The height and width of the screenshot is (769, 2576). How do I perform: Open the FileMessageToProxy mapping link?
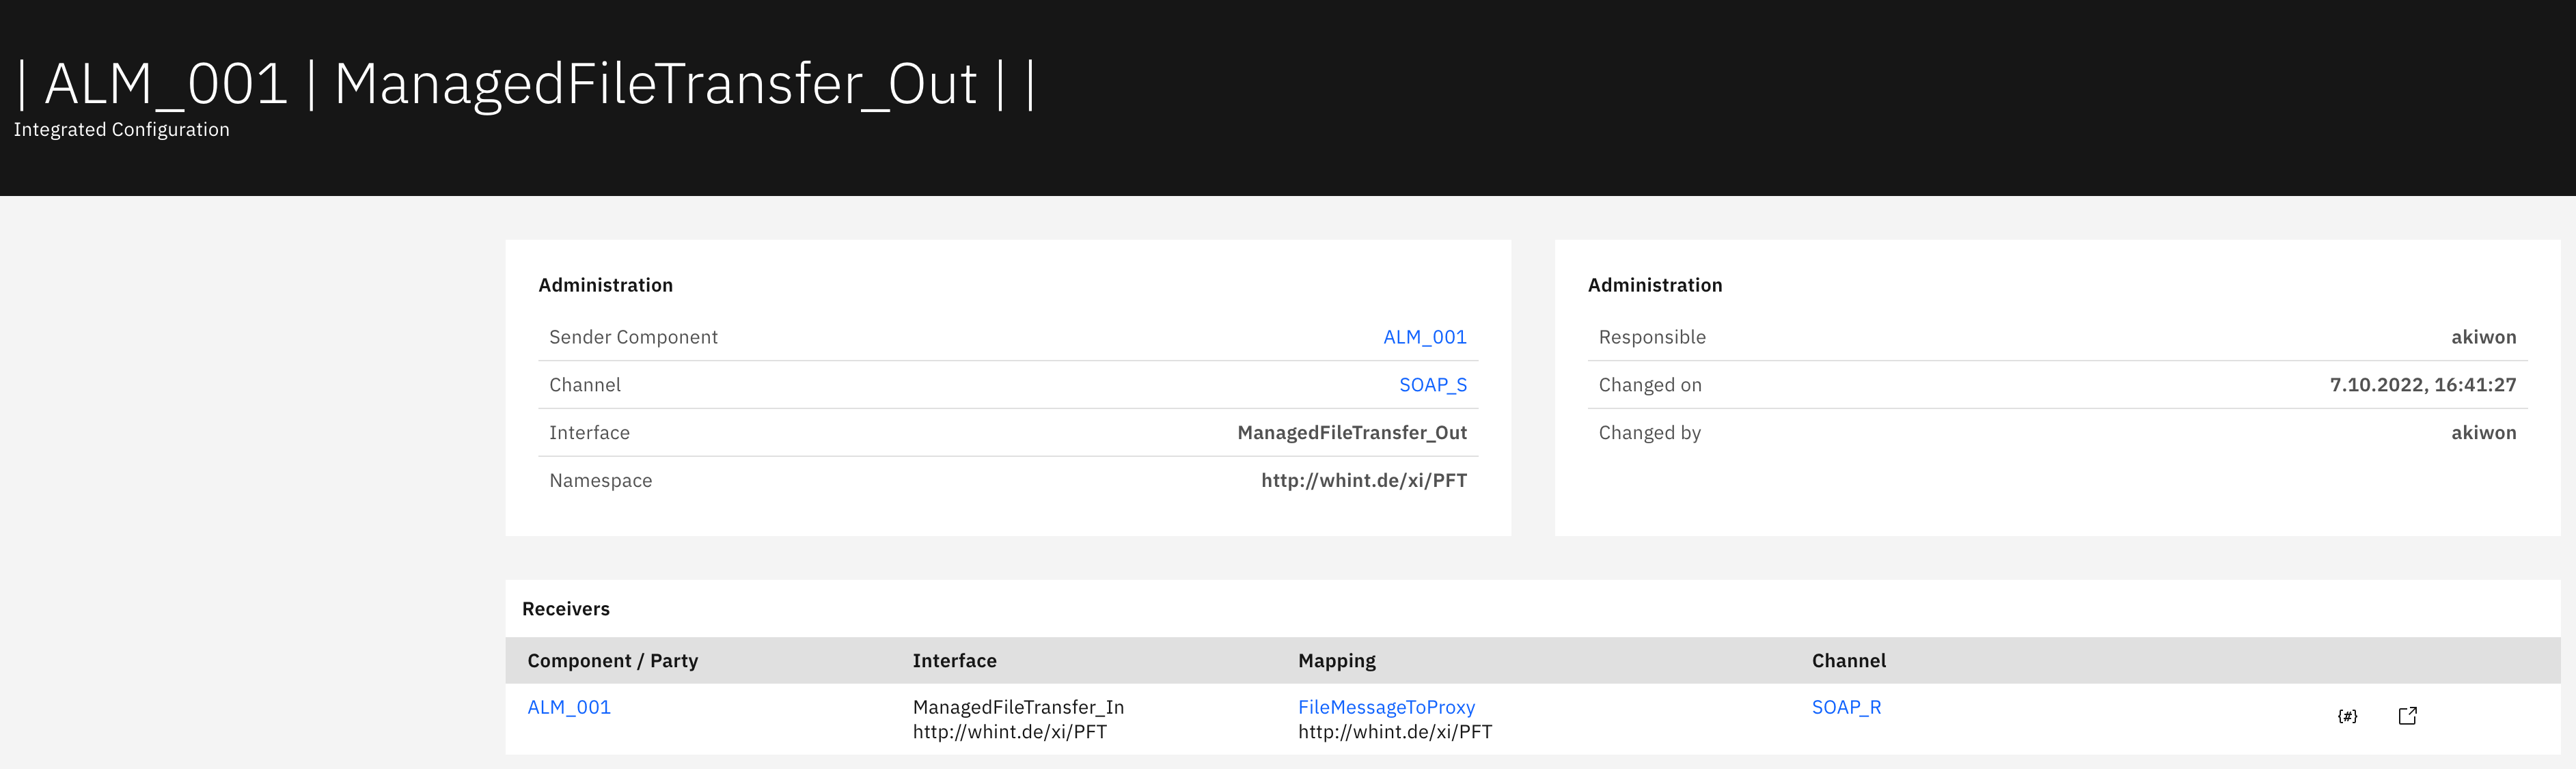pyautogui.click(x=1386, y=707)
